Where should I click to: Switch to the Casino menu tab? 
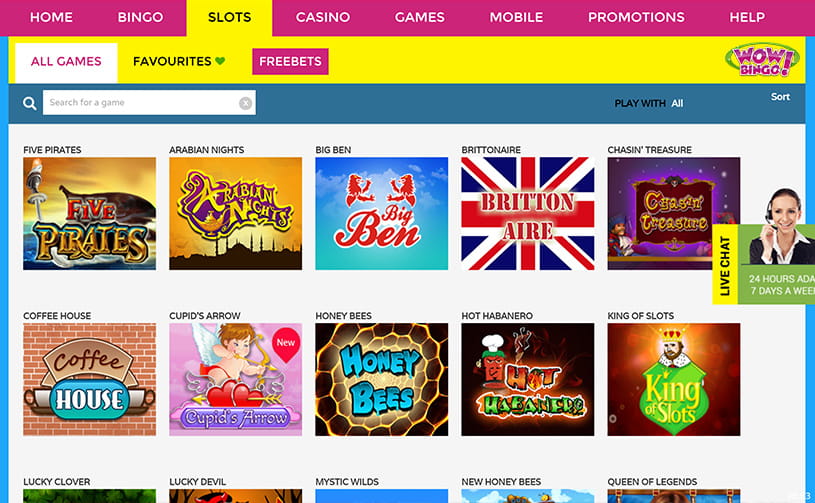click(323, 17)
